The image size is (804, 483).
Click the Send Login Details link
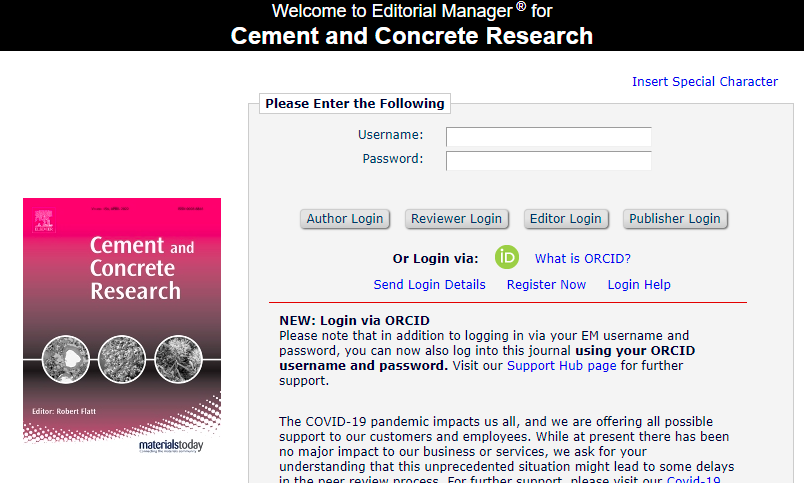(x=429, y=285)
